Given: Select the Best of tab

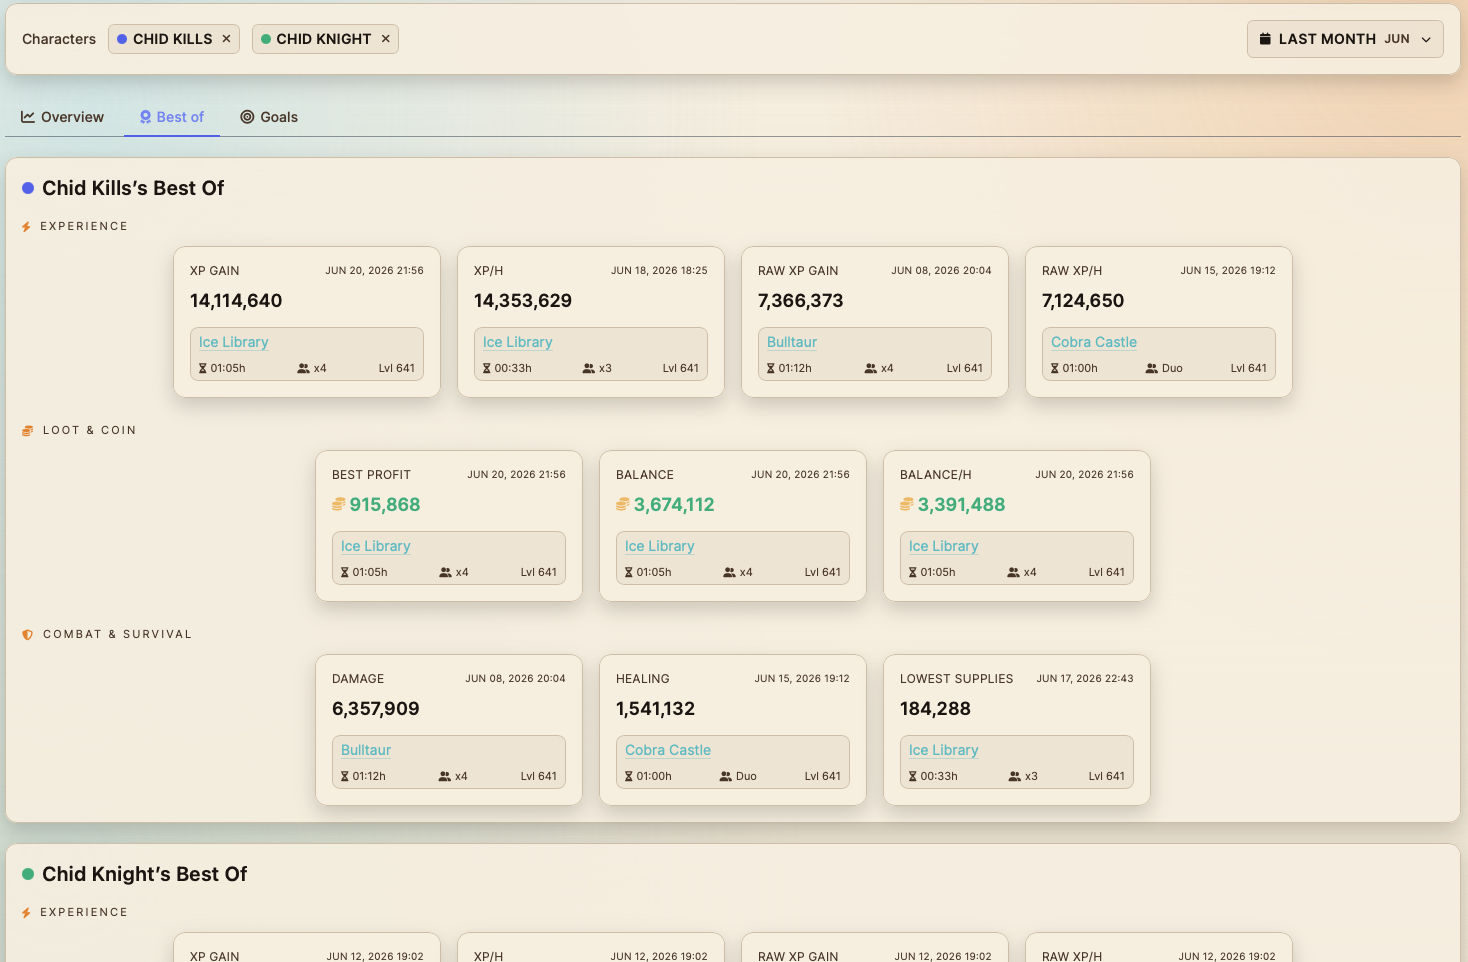Looking at the screenshot, I should pyautogui.click(x=172, y=117).
